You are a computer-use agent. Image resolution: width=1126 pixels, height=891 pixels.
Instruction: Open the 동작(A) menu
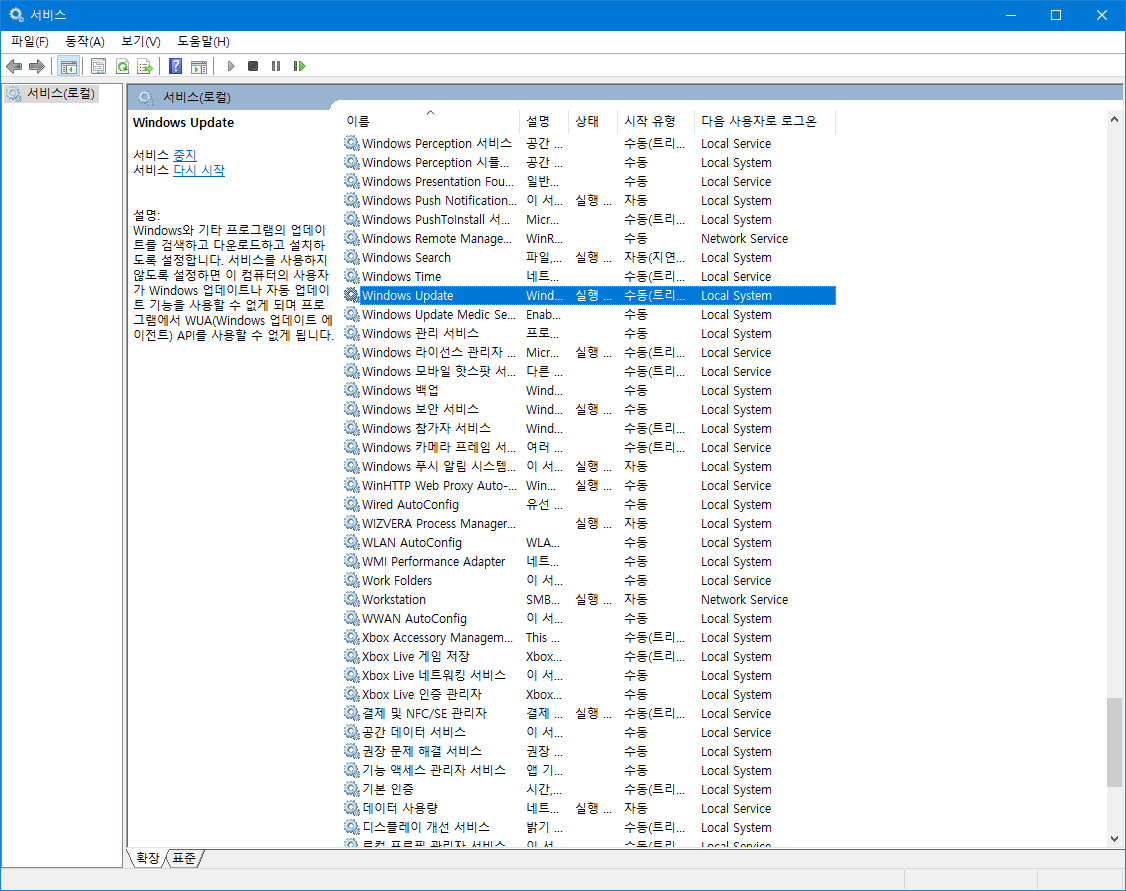click(x=85, y=42)
